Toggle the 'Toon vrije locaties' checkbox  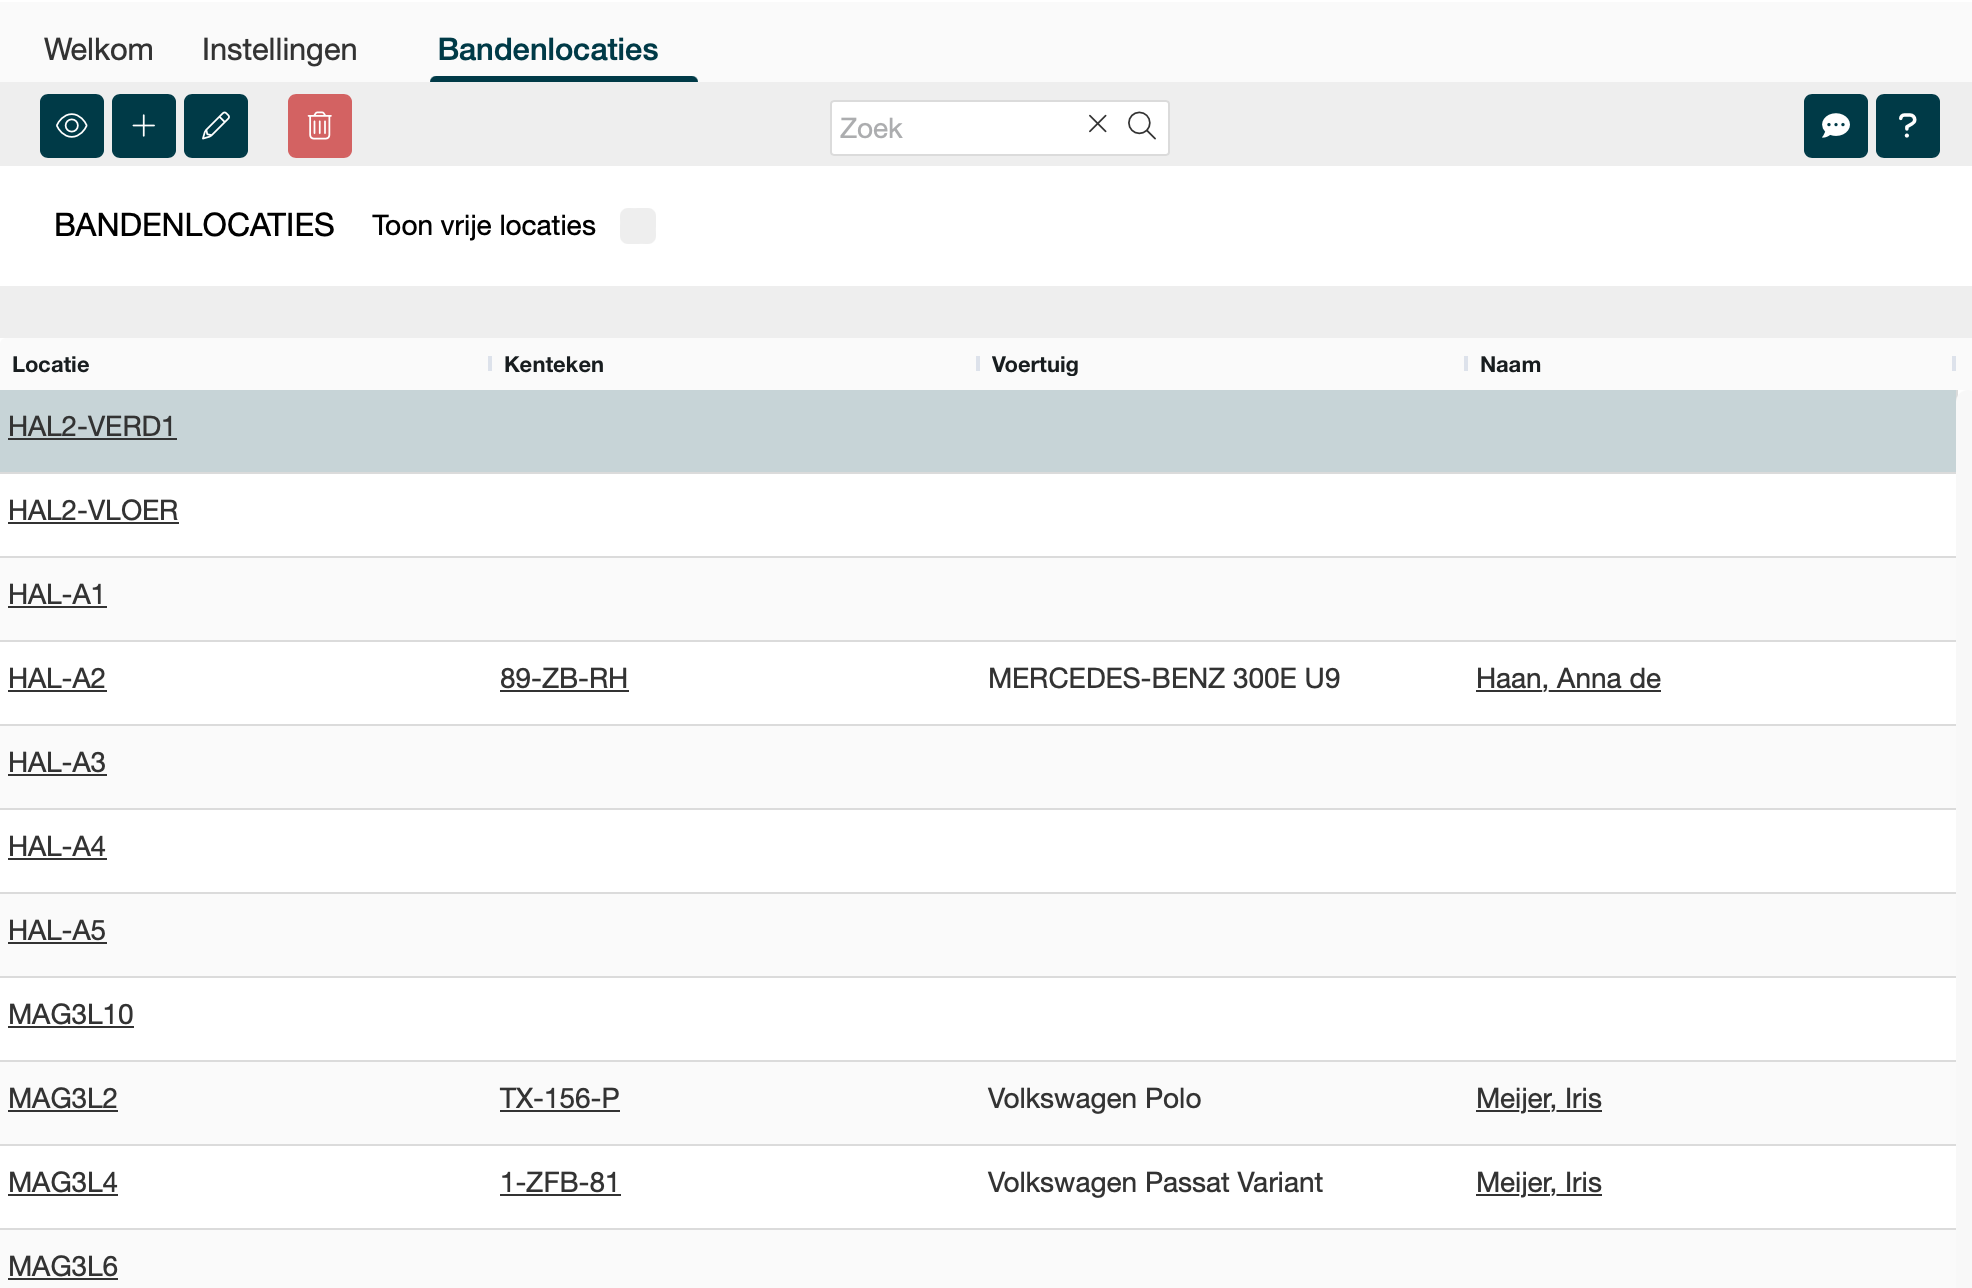pyautogui.click(x=637, y=226)
